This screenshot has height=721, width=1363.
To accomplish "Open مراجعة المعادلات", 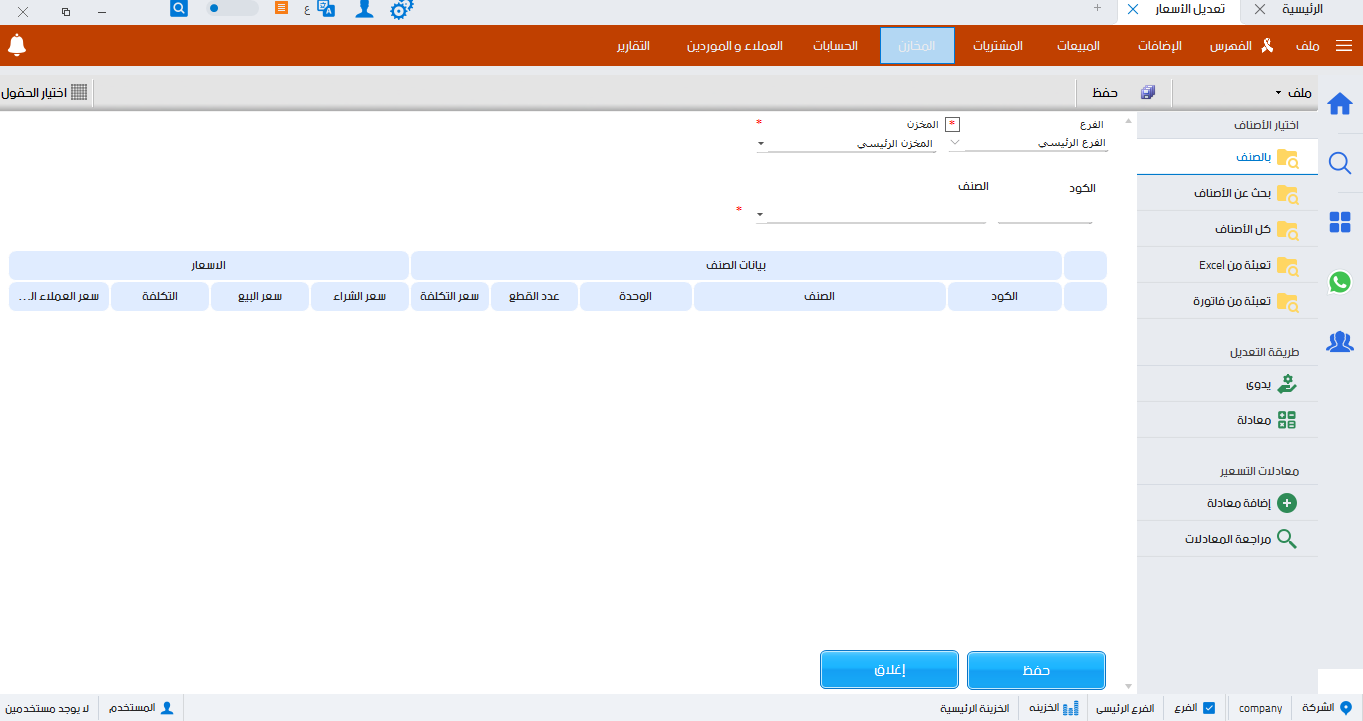I will coord(1227,539).
